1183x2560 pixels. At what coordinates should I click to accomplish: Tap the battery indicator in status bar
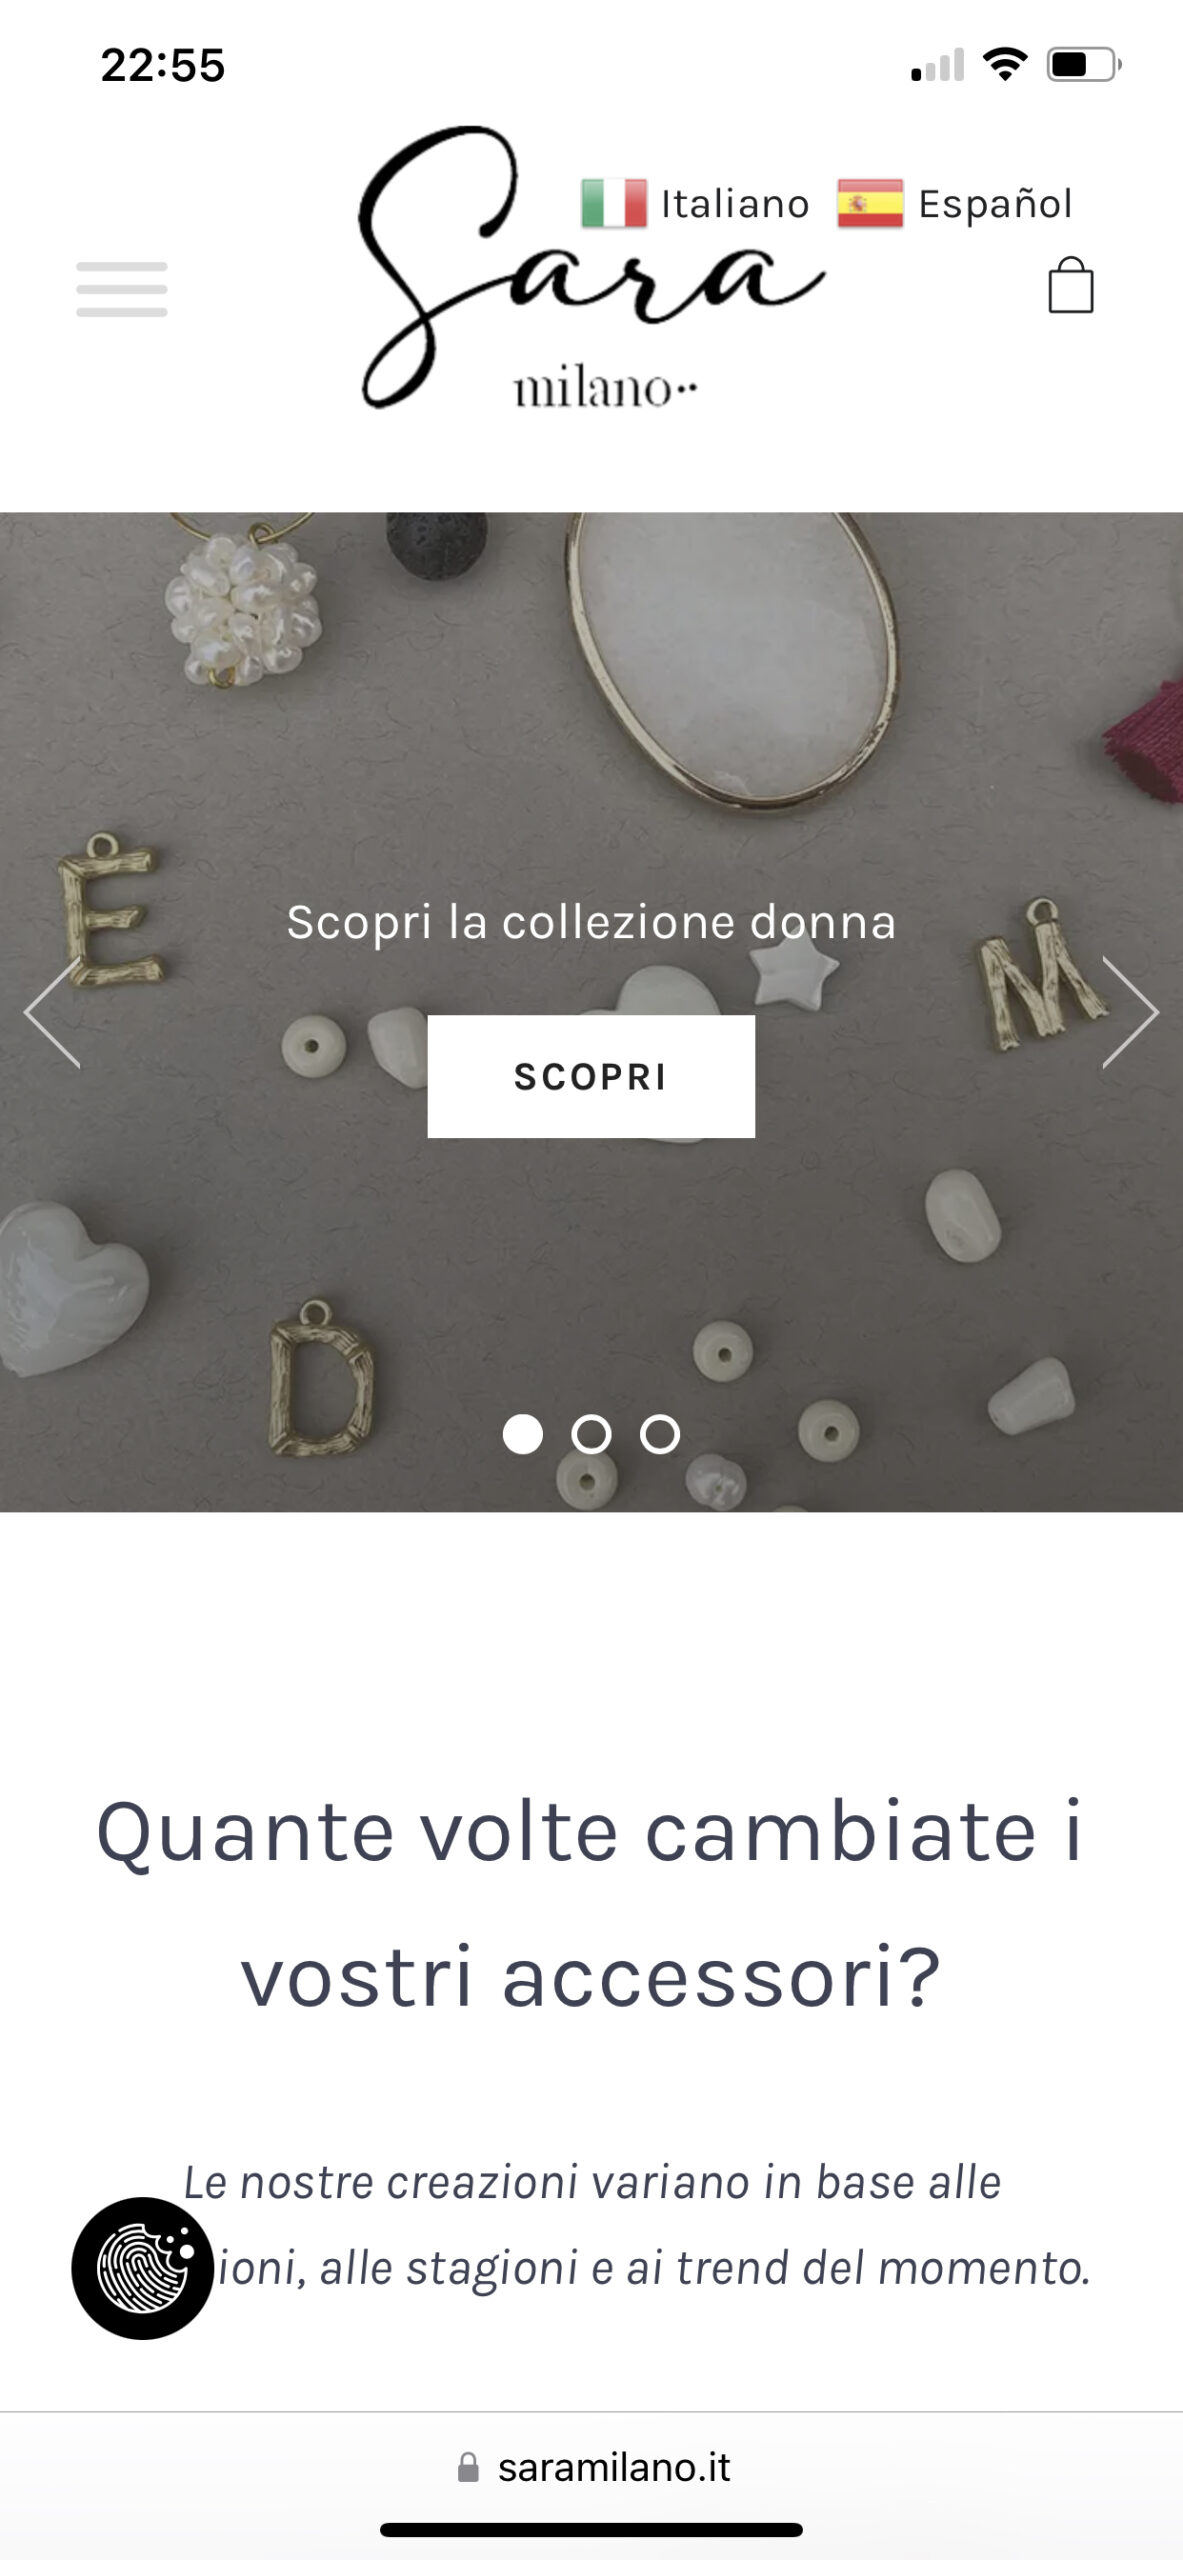click(x=1084, y=65)
